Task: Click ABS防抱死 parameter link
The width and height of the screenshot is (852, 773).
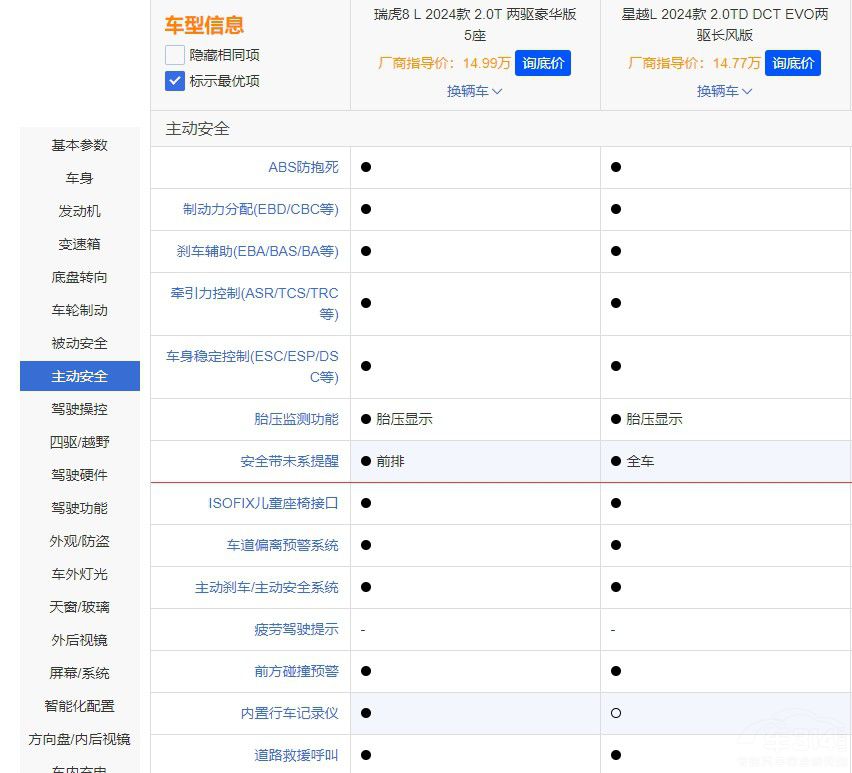Action: click(x=303, y=167)
